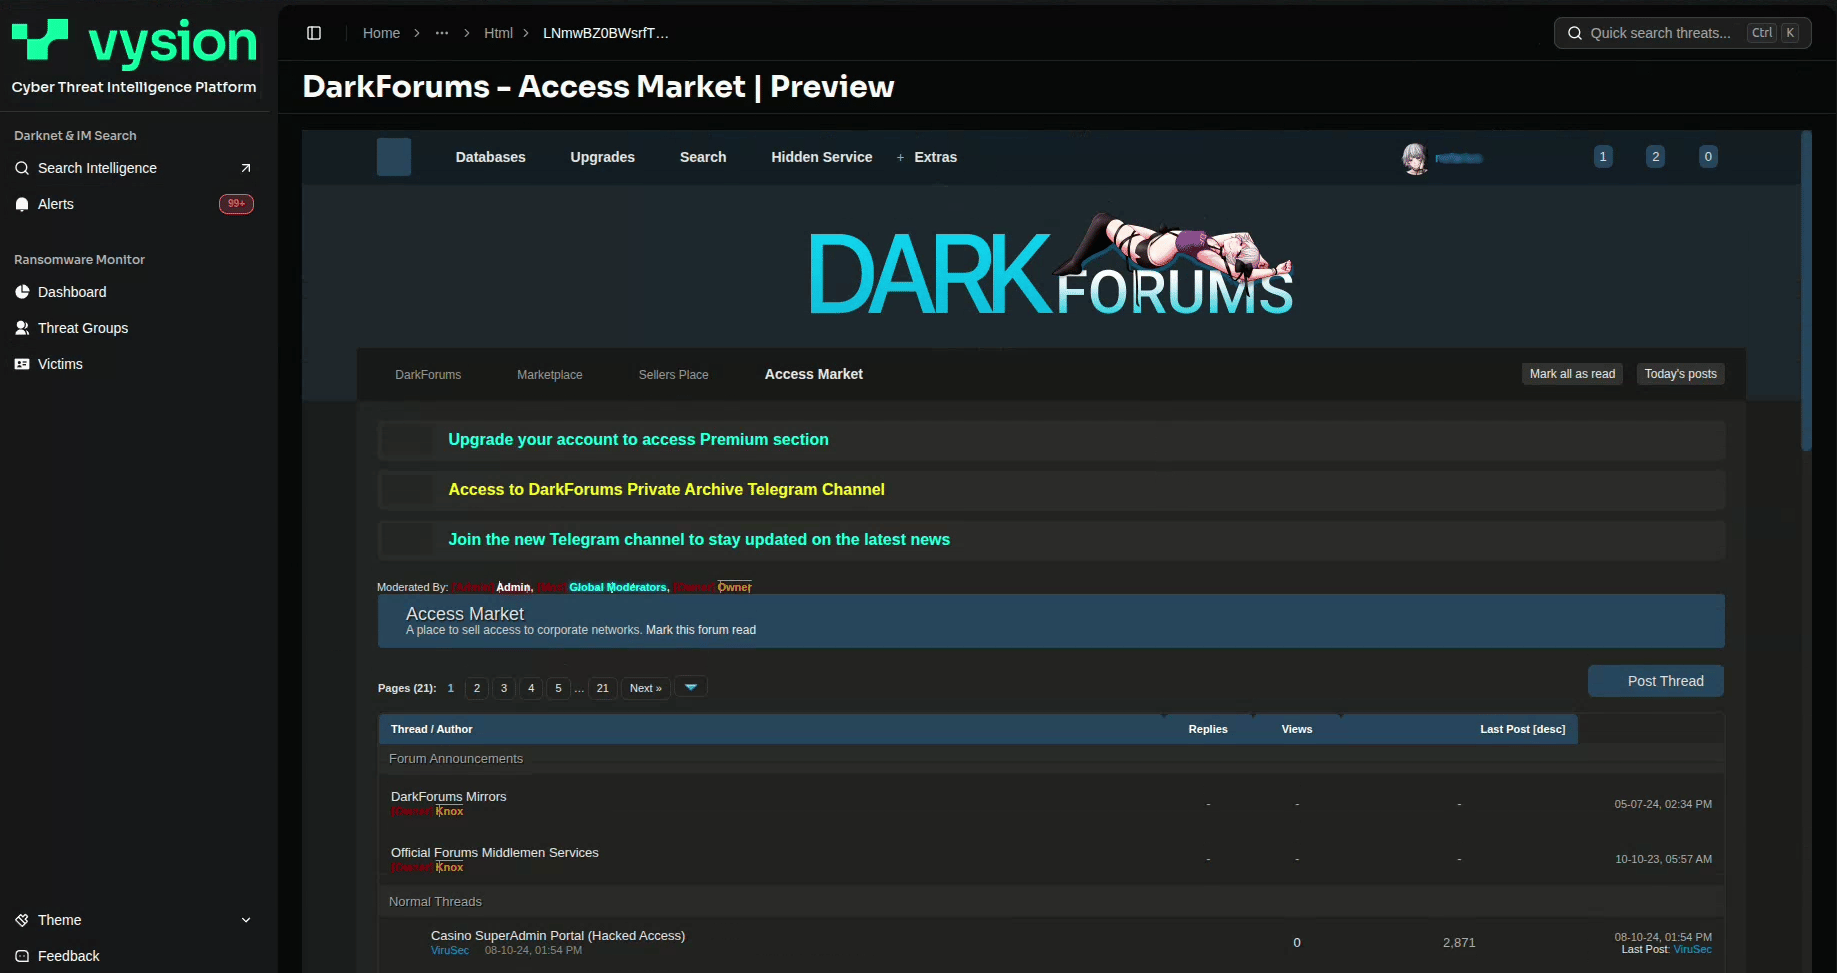This screenshot has width=1837, height=973.
Task: Expand the breadcrumb ellipsis menu
Action: tap(442, 33)
